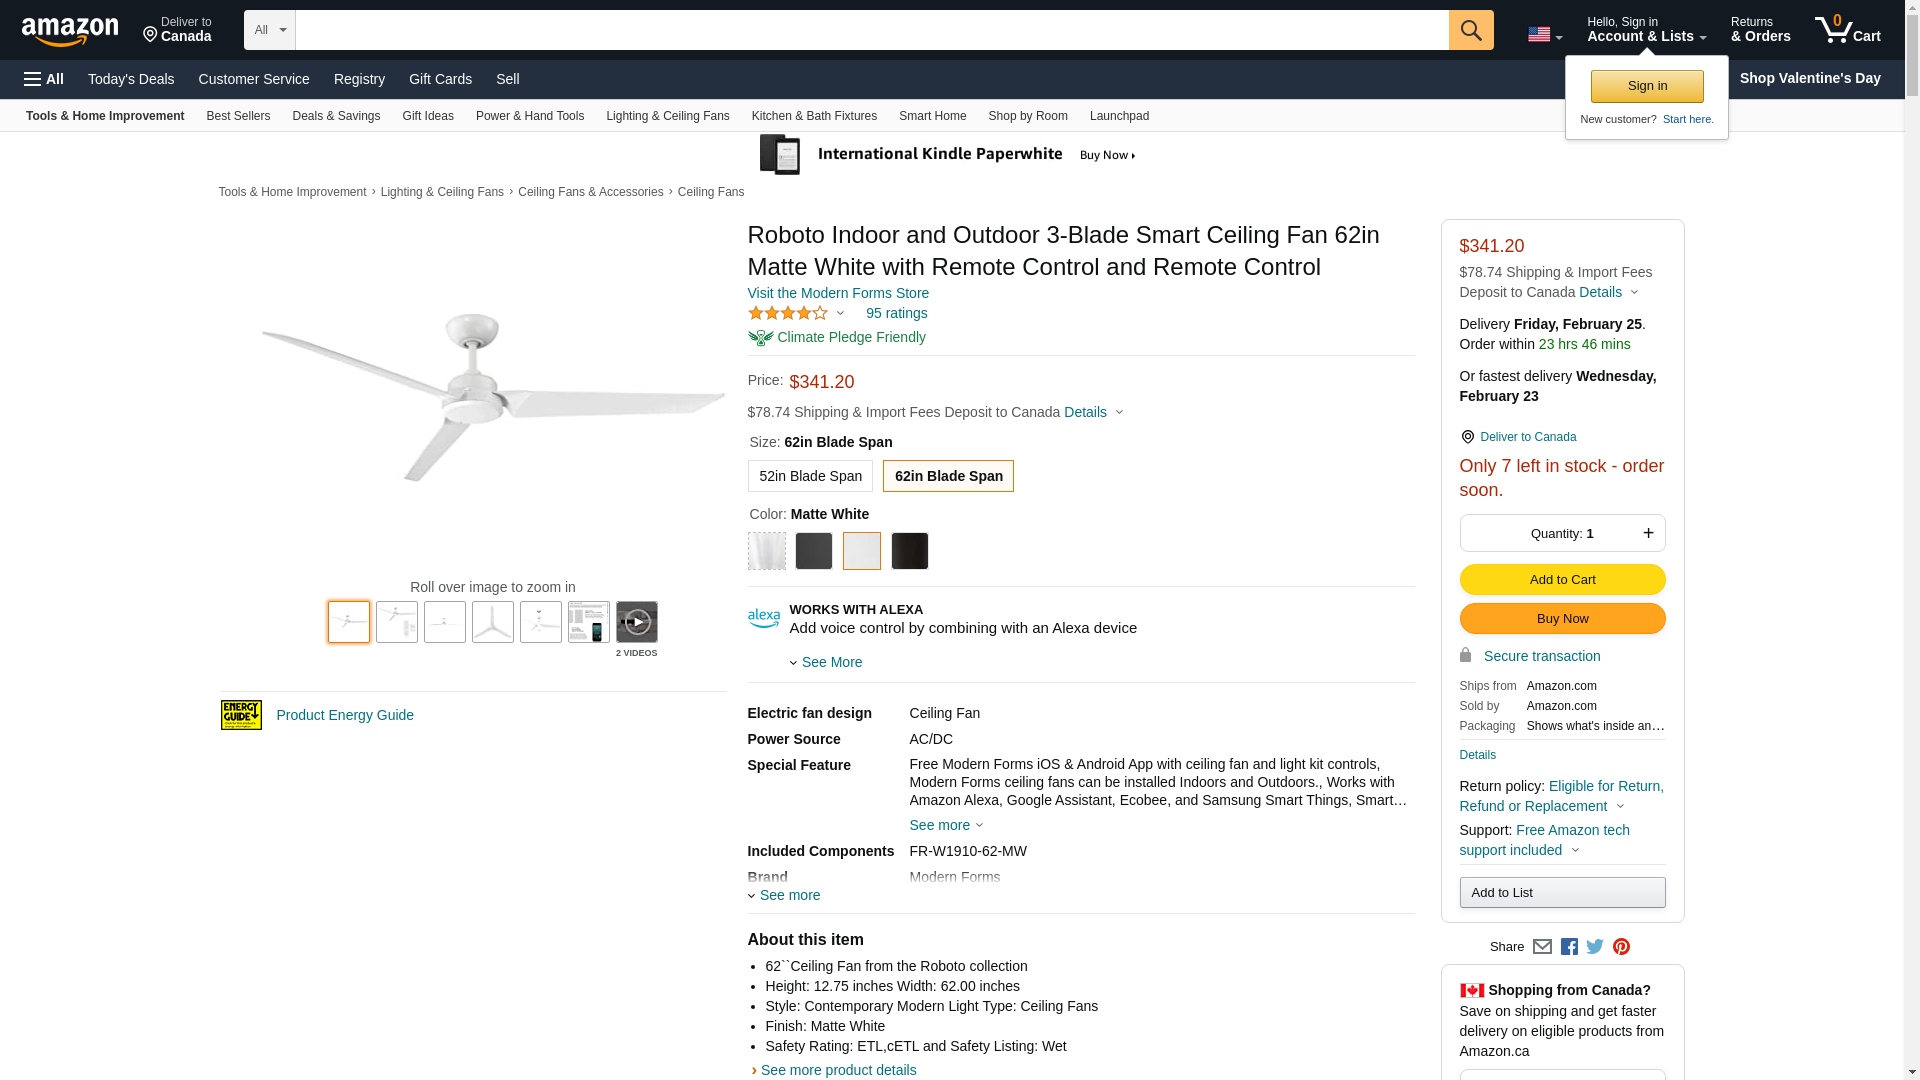Click the search text field
1920x1080 pixels.
coord(871,30)
